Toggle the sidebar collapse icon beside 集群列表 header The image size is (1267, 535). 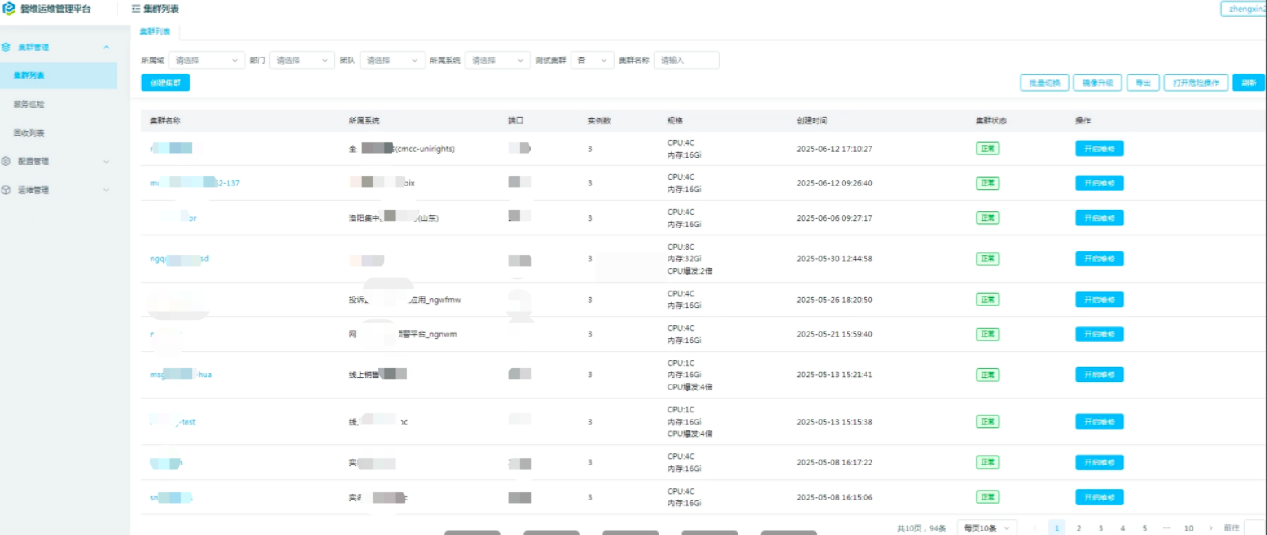(x=136, y=8)
